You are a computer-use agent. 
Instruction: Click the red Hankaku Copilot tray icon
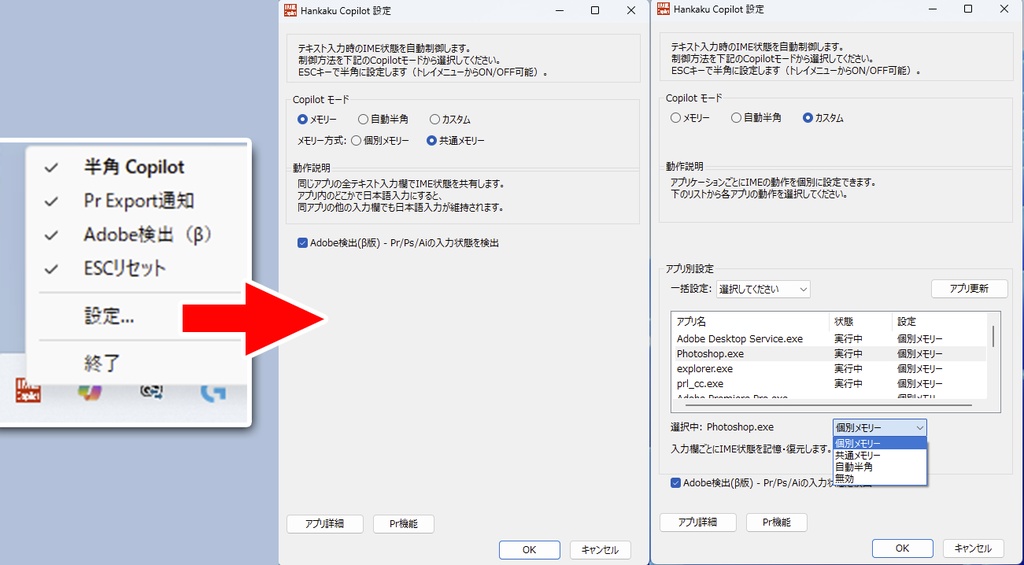28,391
